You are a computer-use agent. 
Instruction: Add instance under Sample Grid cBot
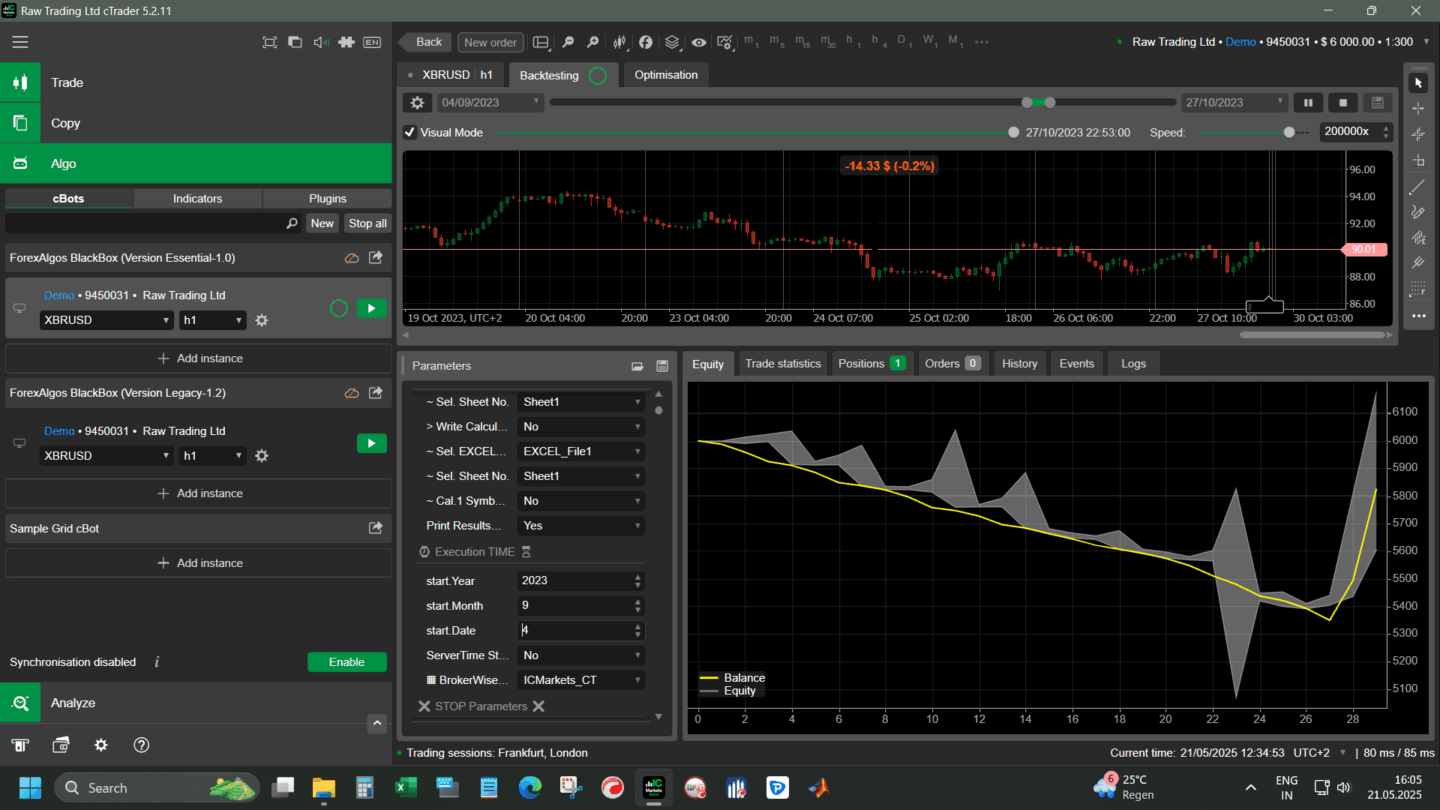(x=199, y=563)
